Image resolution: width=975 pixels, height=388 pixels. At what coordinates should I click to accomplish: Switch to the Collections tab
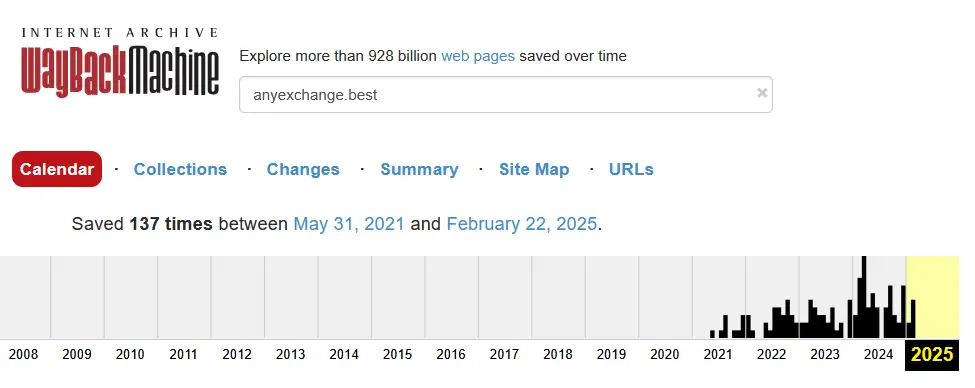click(180, 169)
